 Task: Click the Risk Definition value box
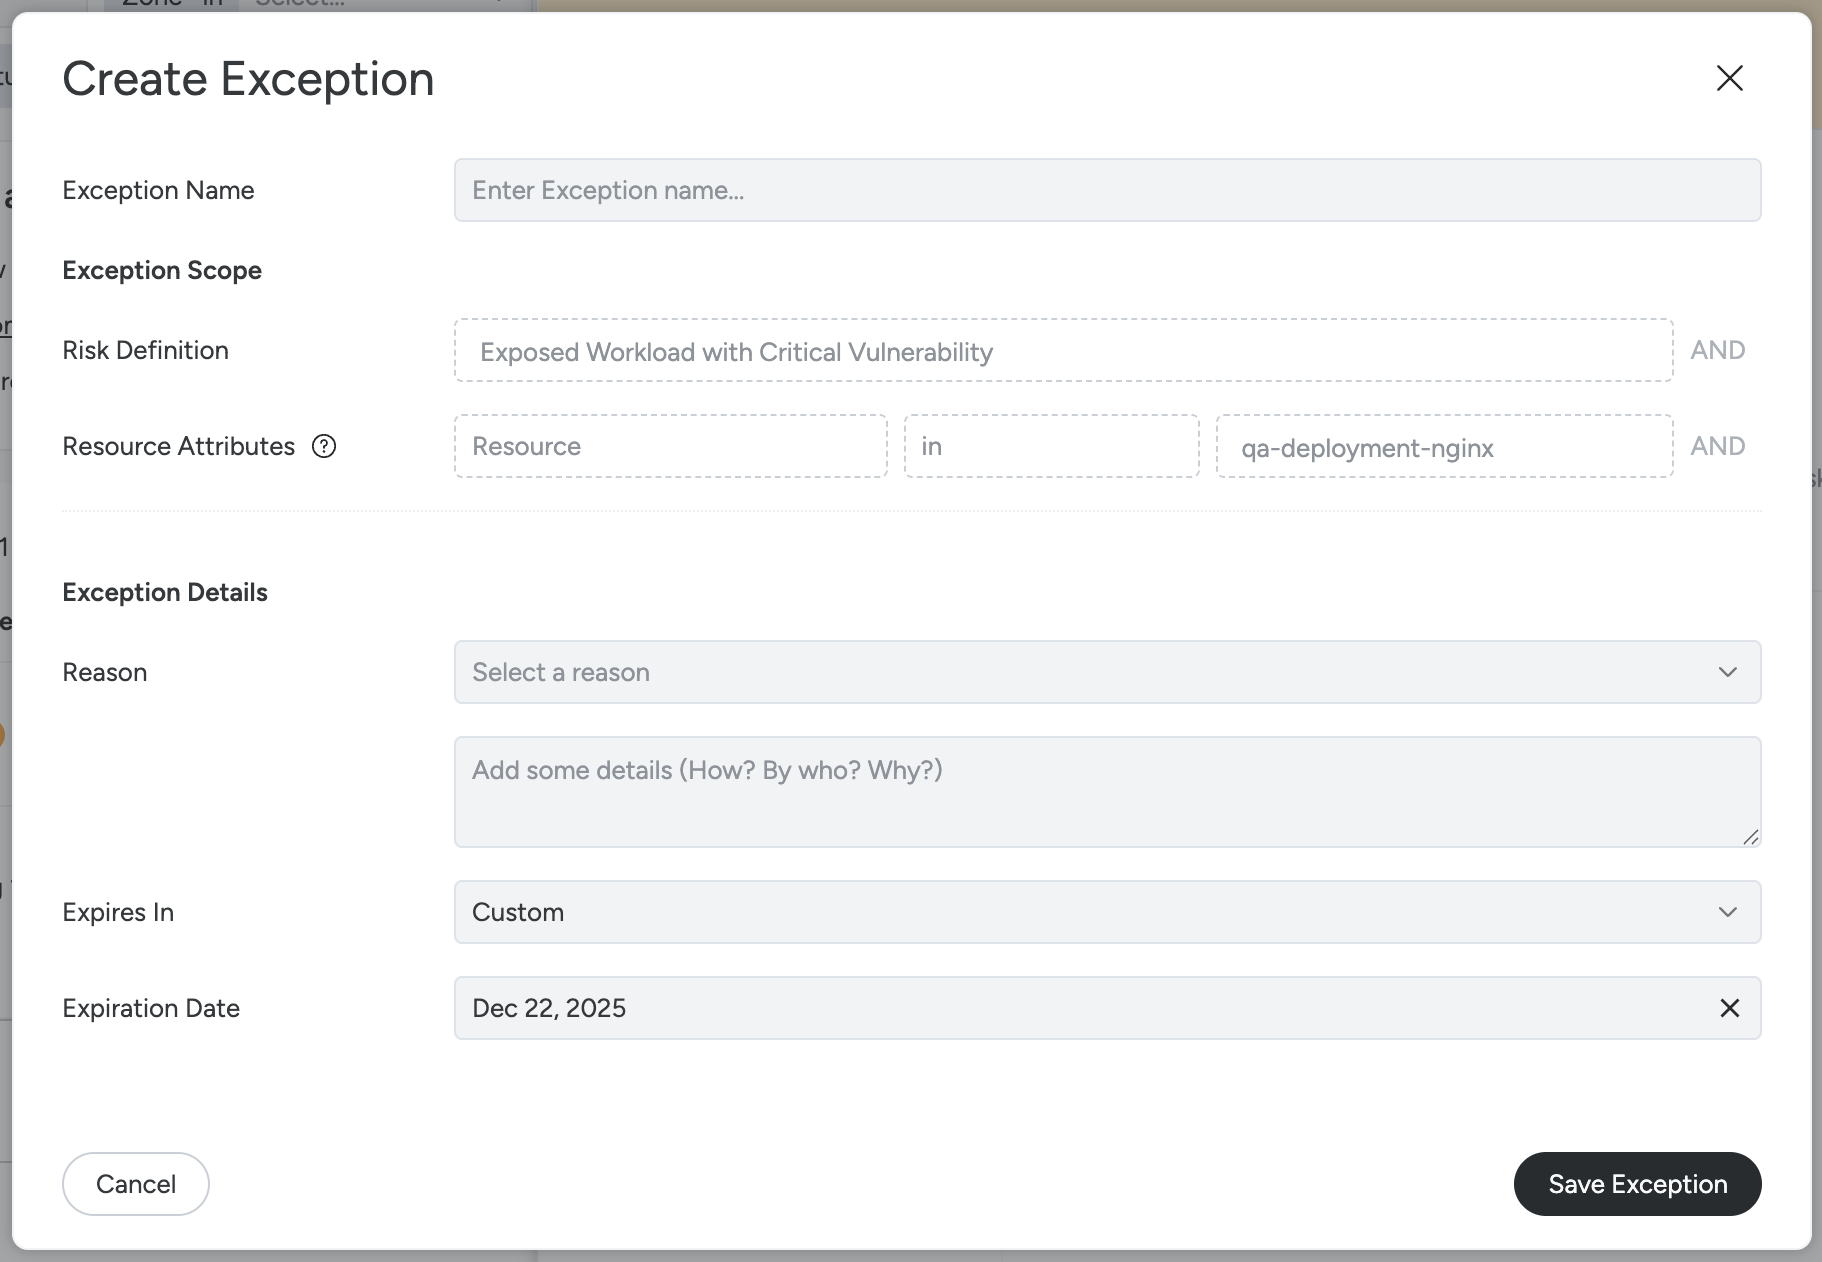coord(1062,351)
